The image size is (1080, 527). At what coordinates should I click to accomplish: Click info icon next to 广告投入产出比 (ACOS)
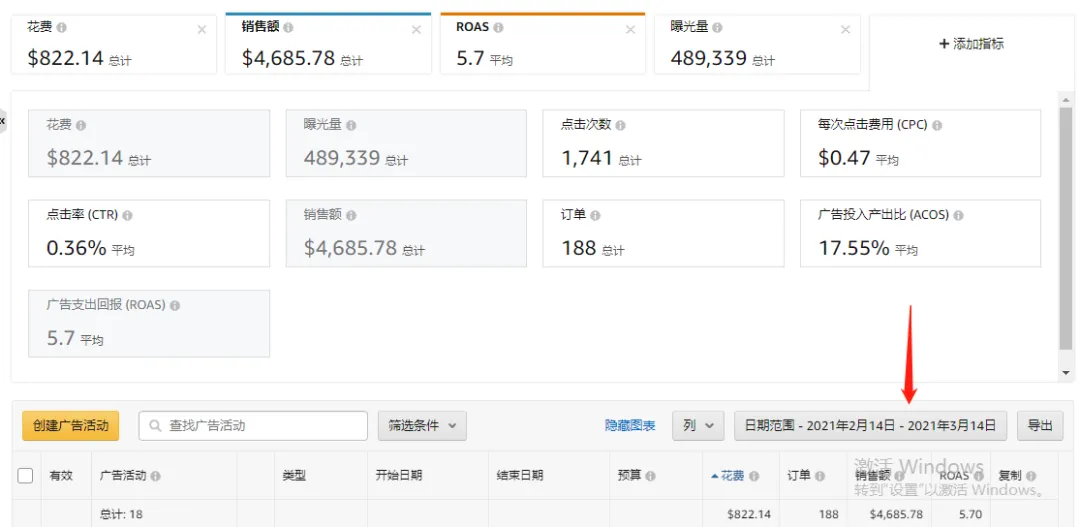959,216
